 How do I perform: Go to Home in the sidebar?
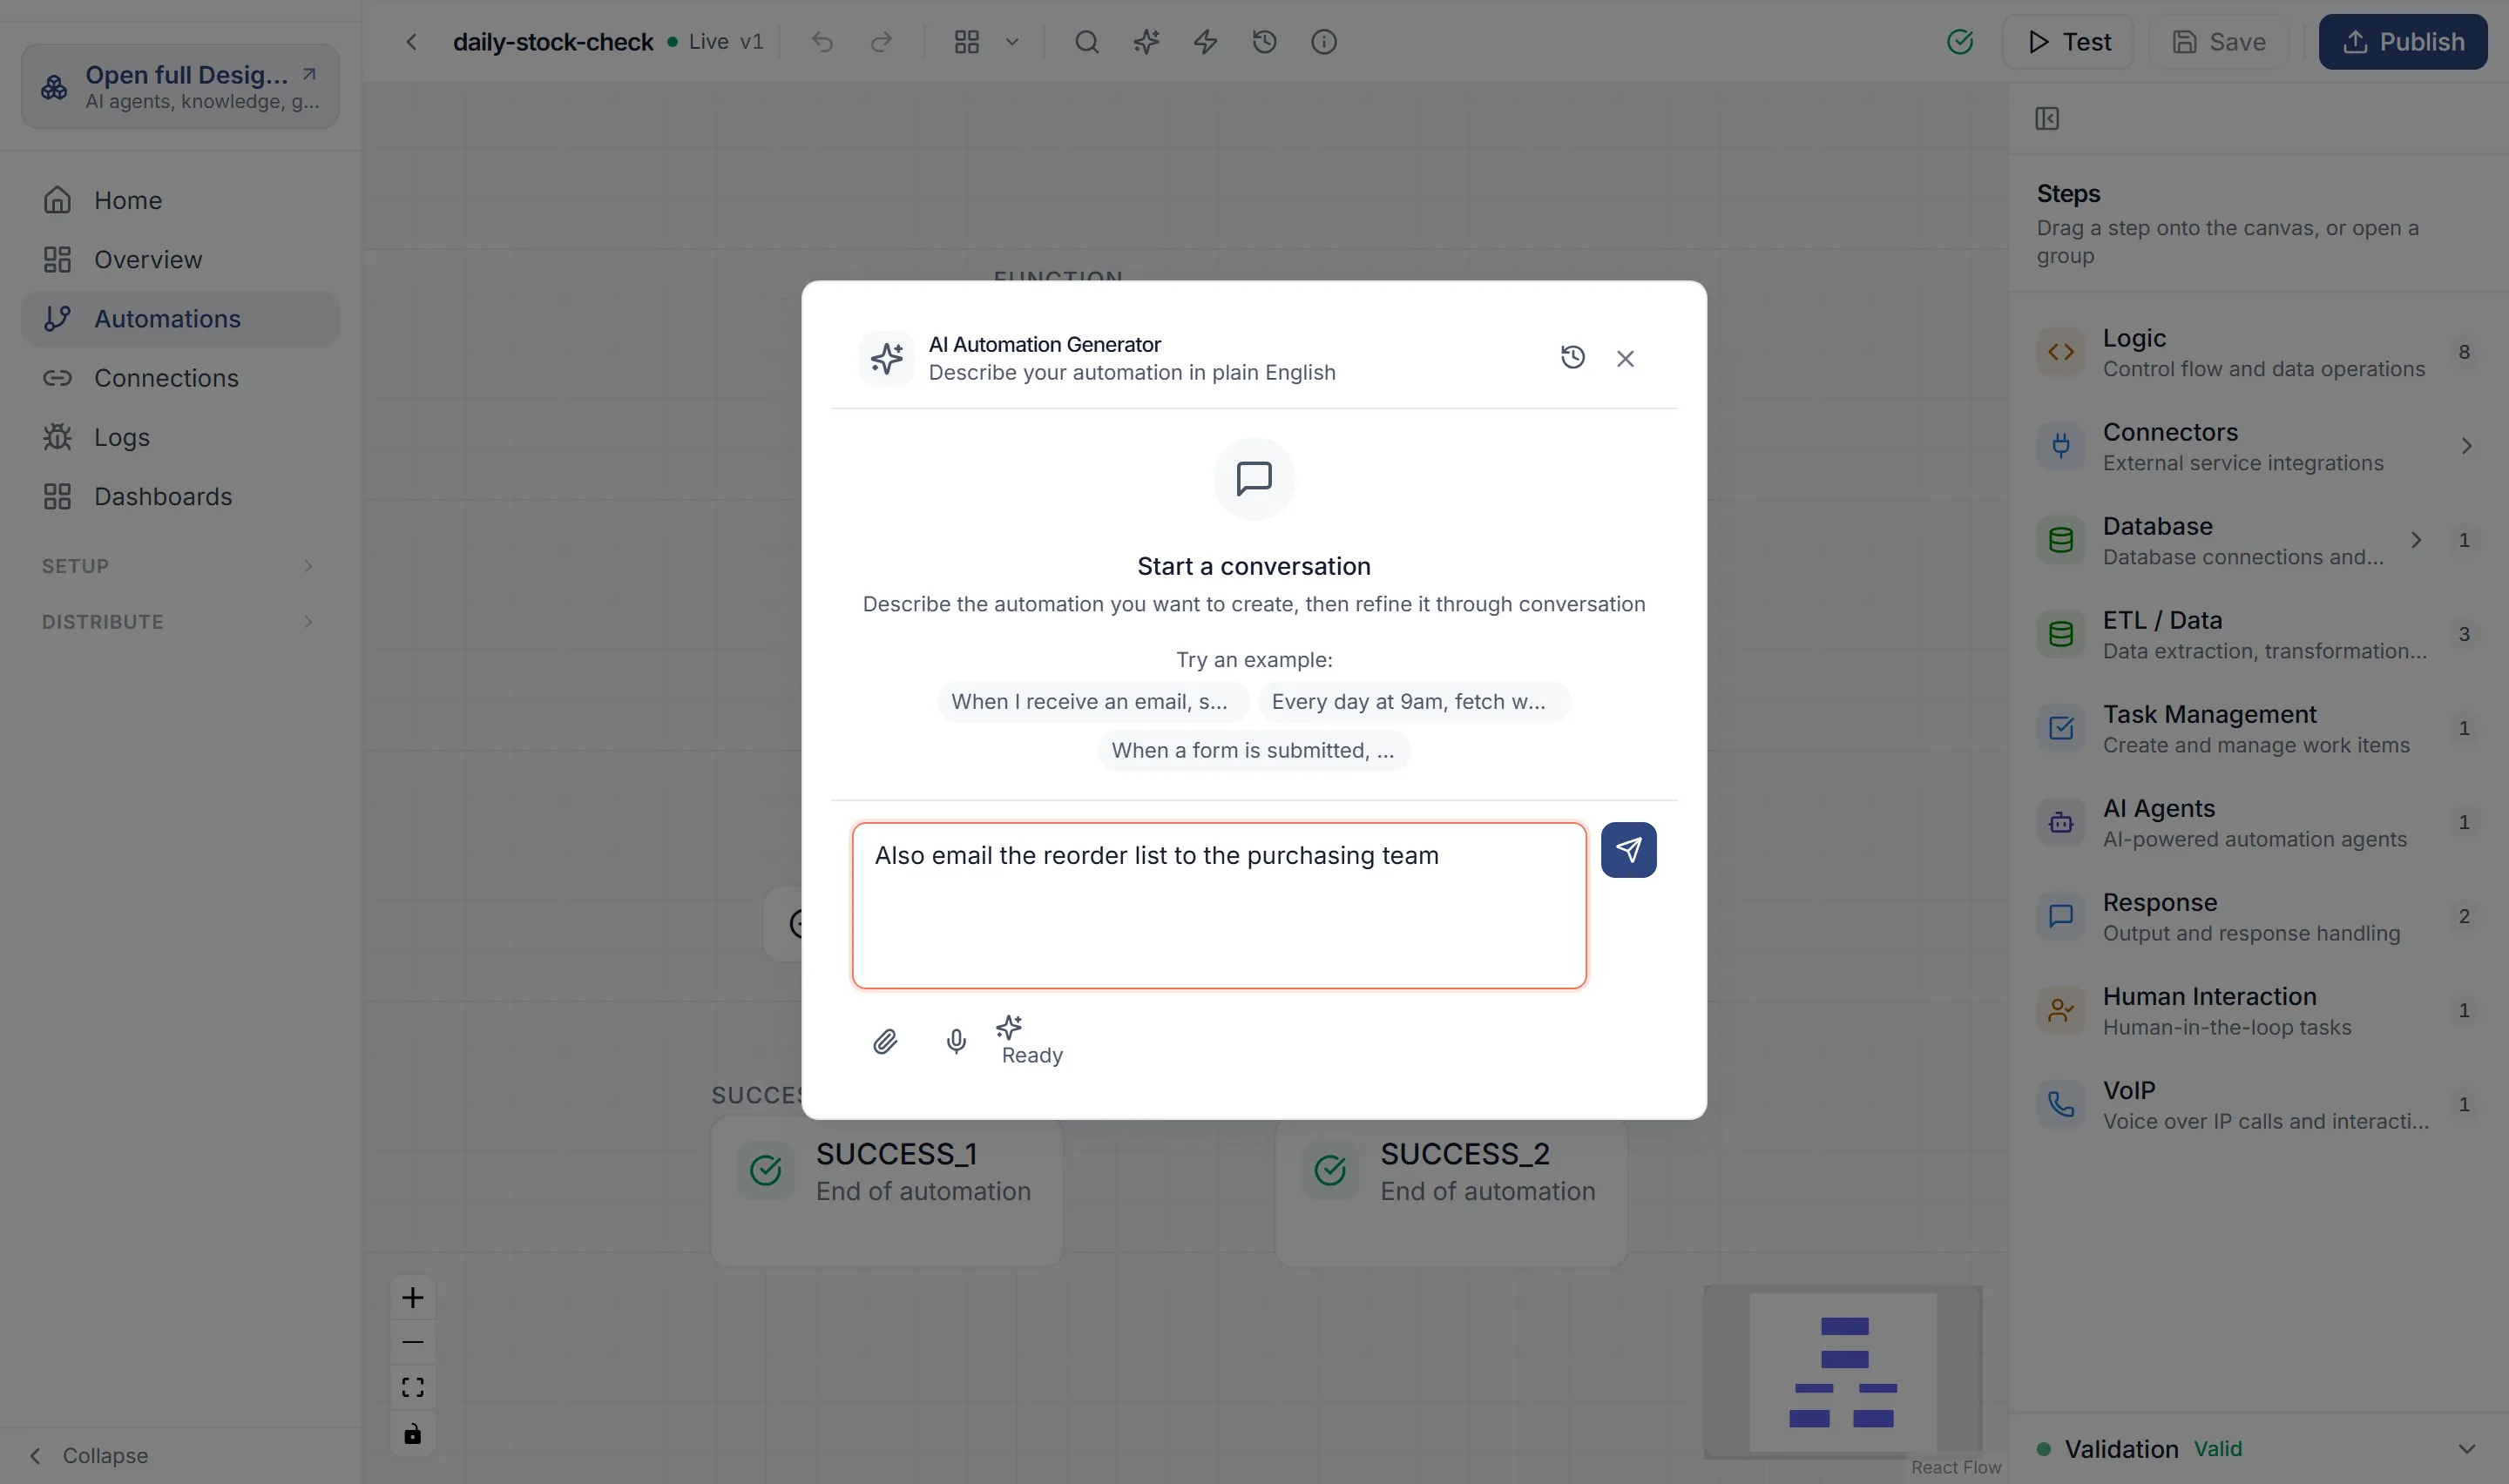coord(180,200)
